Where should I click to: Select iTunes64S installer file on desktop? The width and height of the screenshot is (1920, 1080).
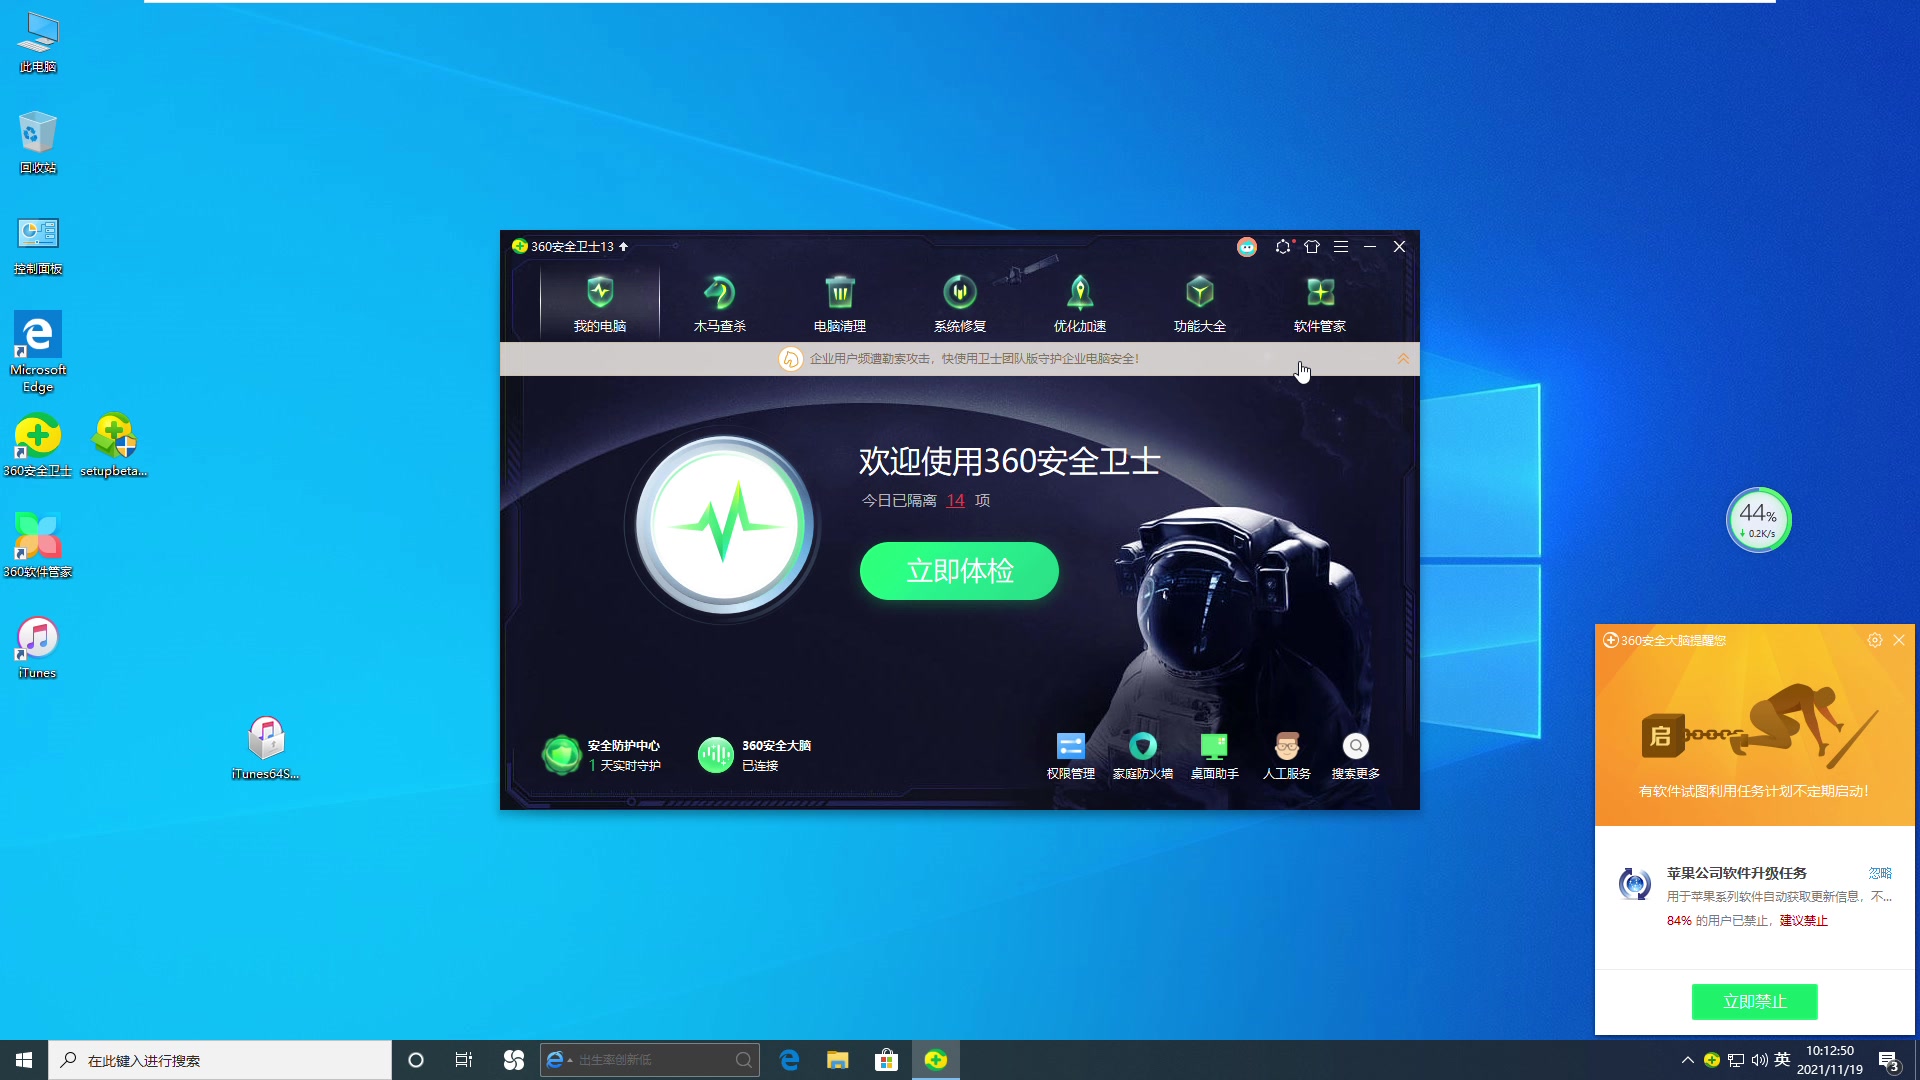266,748
